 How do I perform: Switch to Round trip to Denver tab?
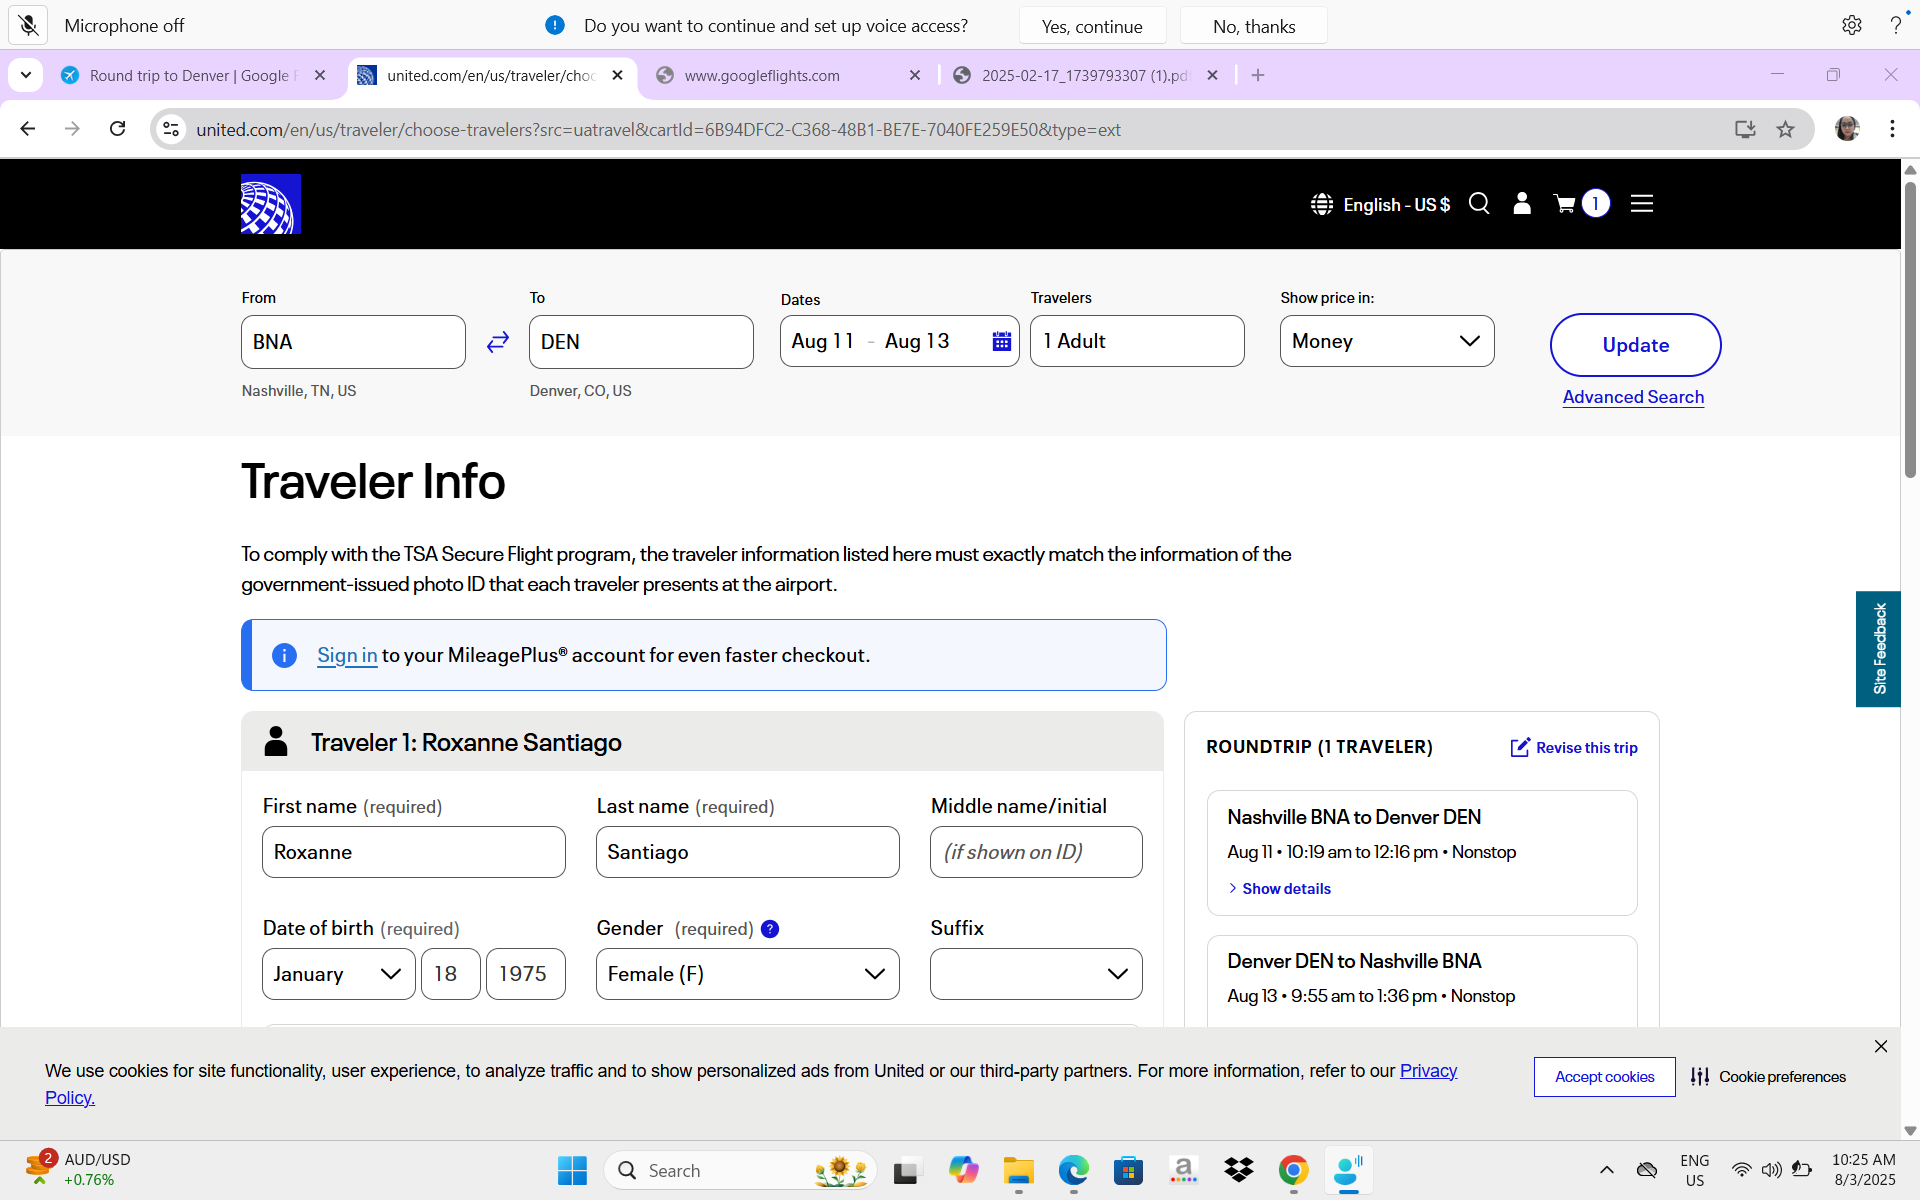(192, 75)
